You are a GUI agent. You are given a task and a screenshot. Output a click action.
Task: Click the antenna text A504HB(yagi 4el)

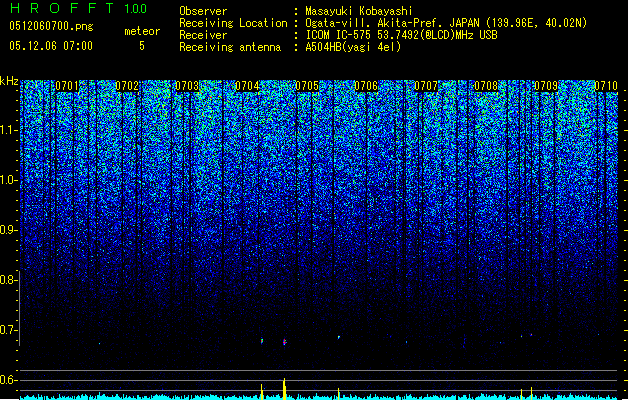[x=353, y=47]
